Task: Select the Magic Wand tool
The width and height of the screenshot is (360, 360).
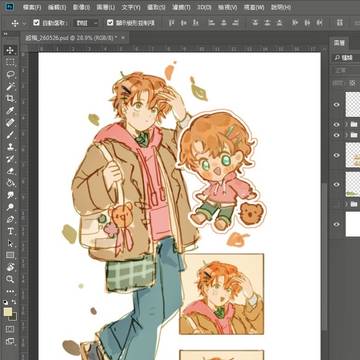Action: click(10, 86)
